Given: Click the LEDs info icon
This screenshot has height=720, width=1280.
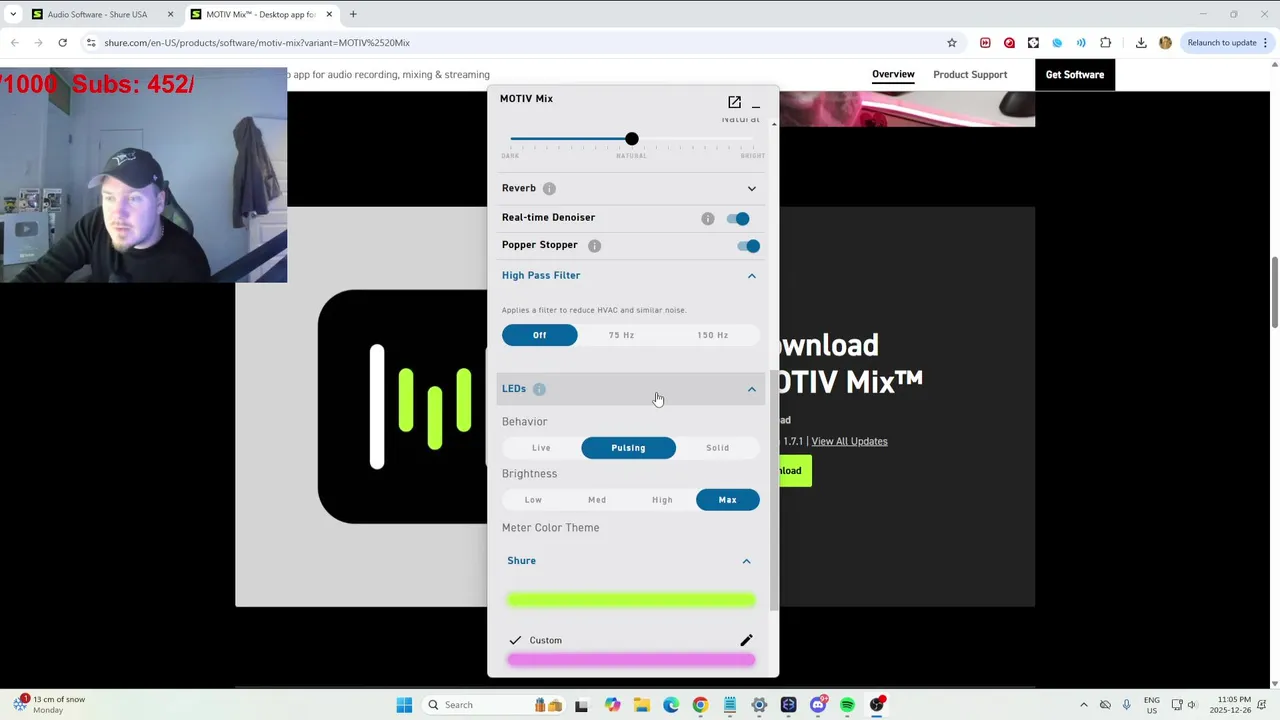Looking at the screenshot, I should 539,389.
